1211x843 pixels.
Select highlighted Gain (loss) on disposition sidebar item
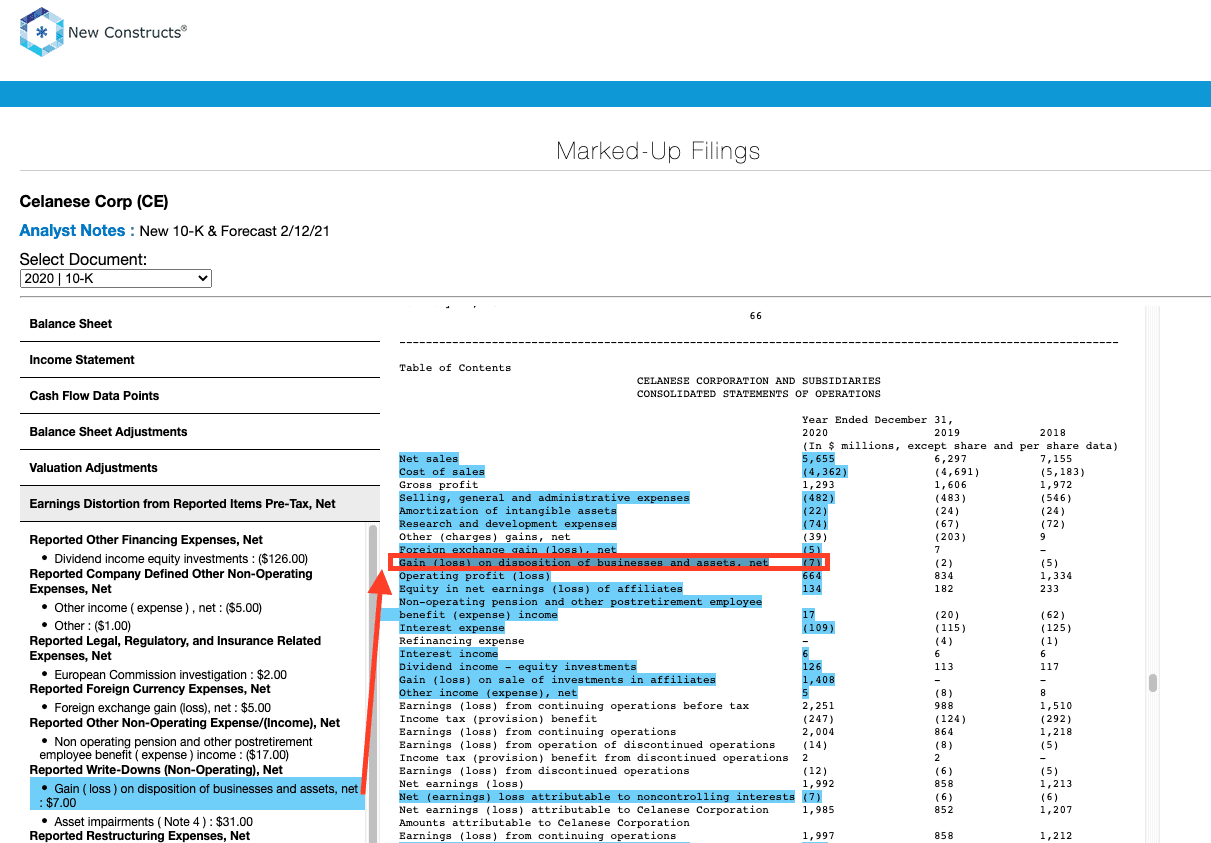[x=198, y=796]
